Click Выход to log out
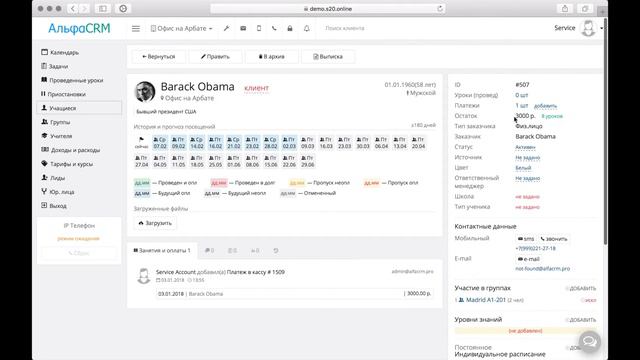 [54, 206]
